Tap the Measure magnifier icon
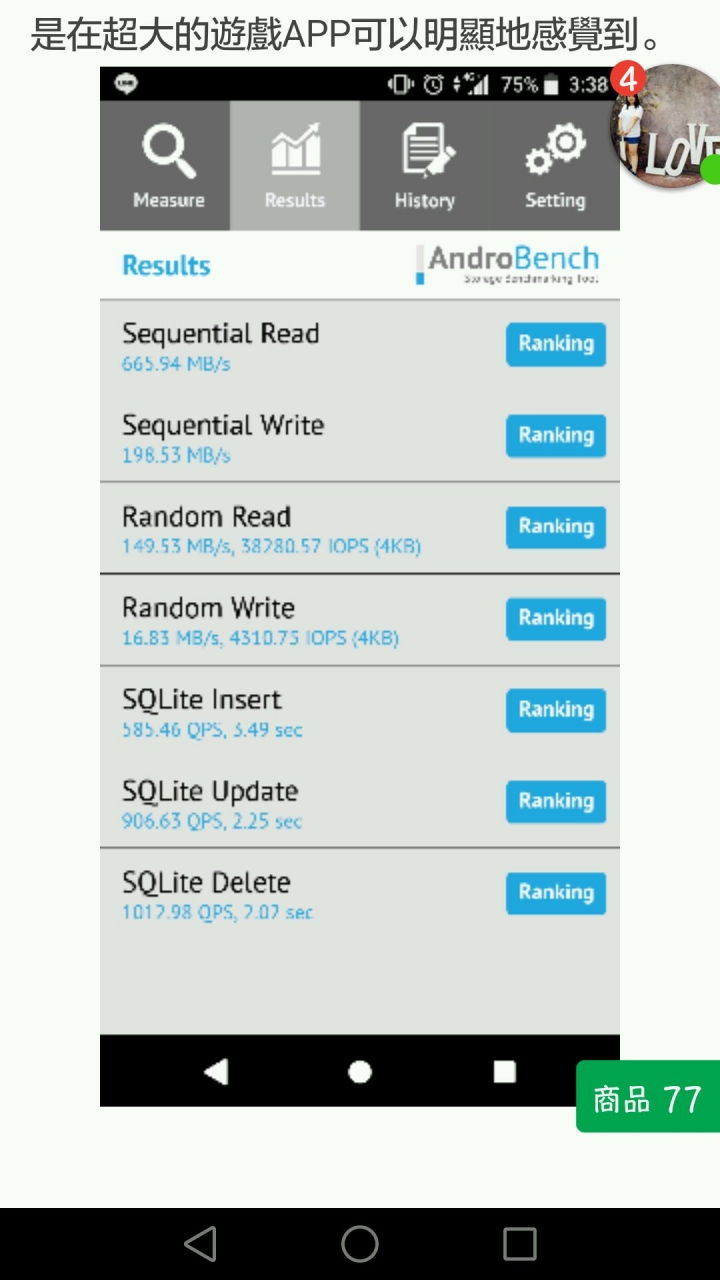The height and width of the screenshot is (1280, 720). pos(168,150)
